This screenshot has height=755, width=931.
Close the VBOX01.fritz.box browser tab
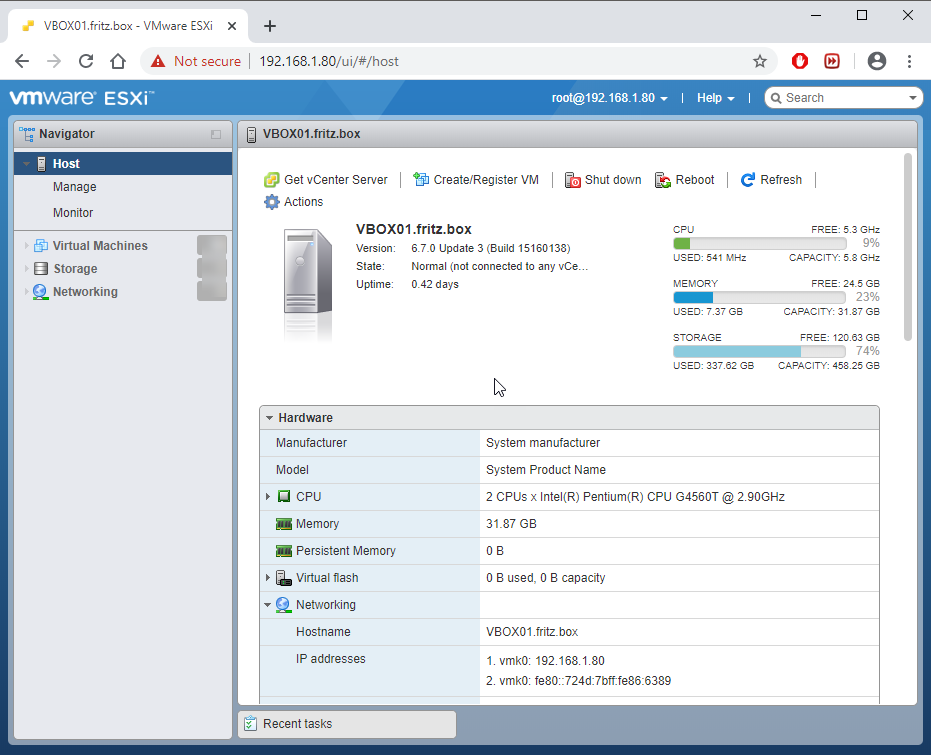pos(232,26)
